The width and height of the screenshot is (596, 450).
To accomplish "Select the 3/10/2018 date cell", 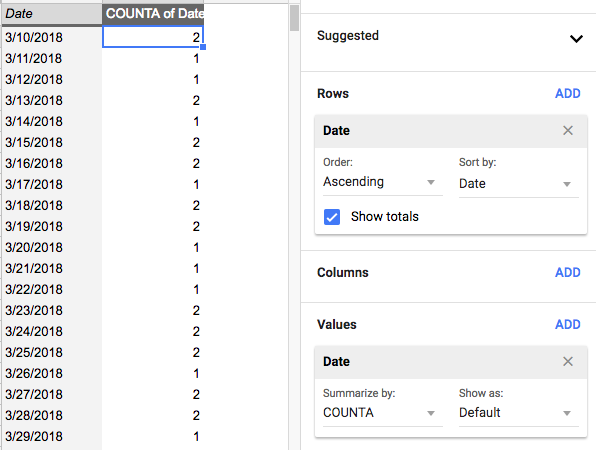I will [52, 37].
